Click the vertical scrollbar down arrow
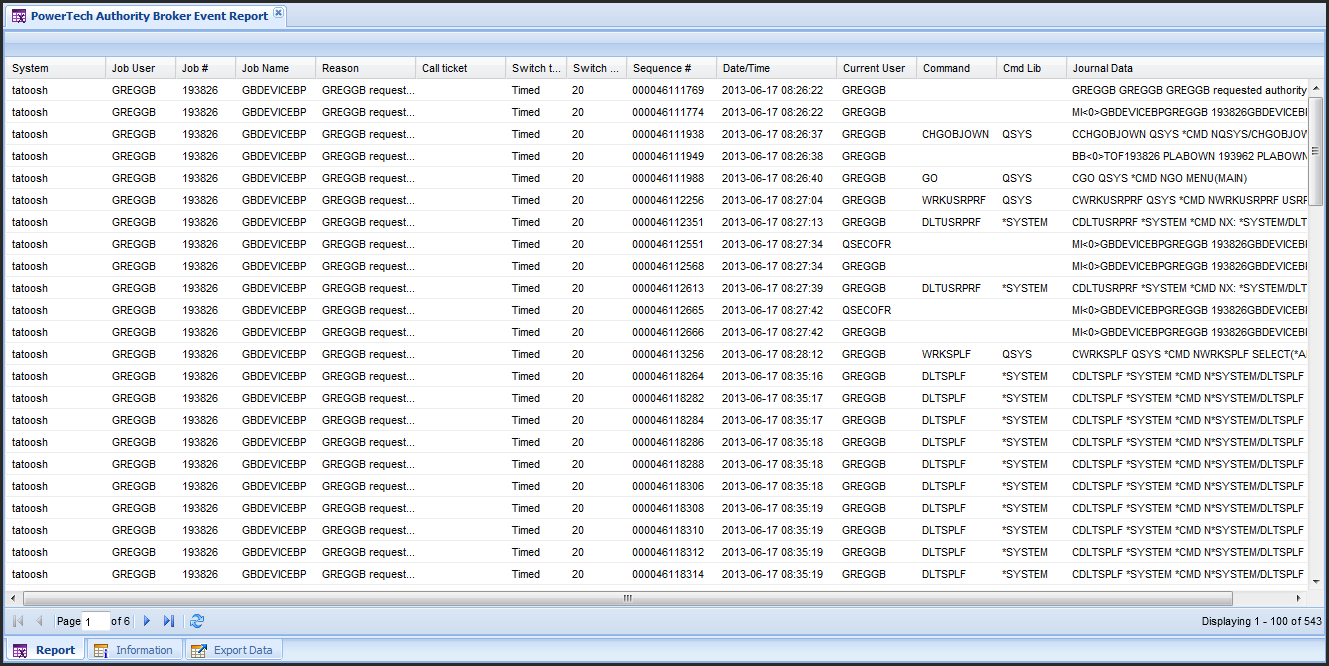 [1315, 580]
